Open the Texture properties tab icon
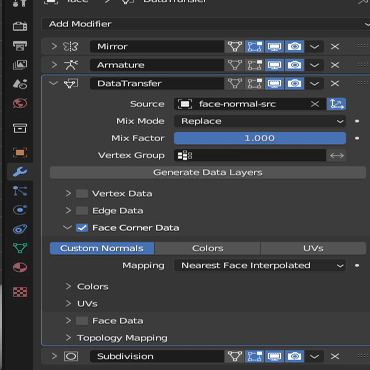Screen dimensions: 370x370 pos(20,292)
